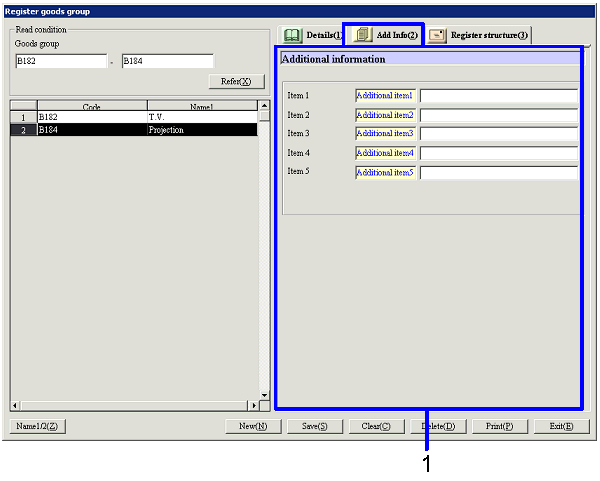Click the Register structure tab icon
The width and height of the screenshot is (600, 481).
437,35
